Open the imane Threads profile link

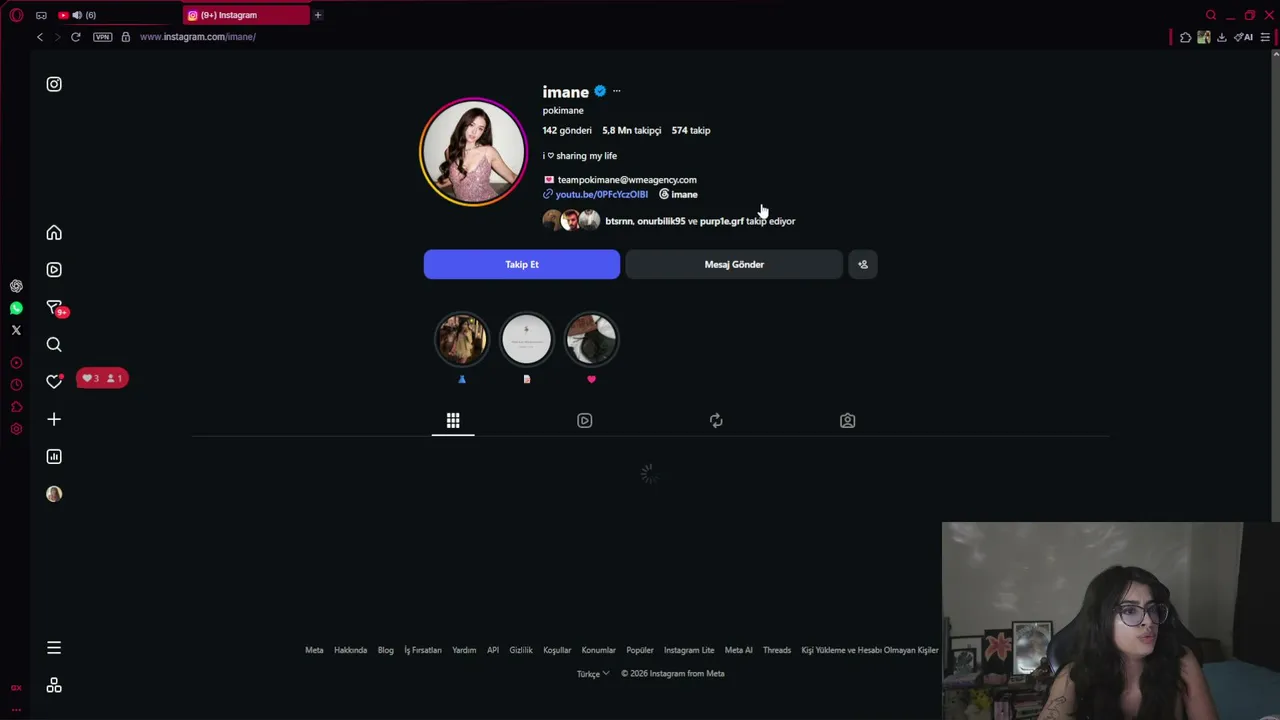tap(678, 194)
